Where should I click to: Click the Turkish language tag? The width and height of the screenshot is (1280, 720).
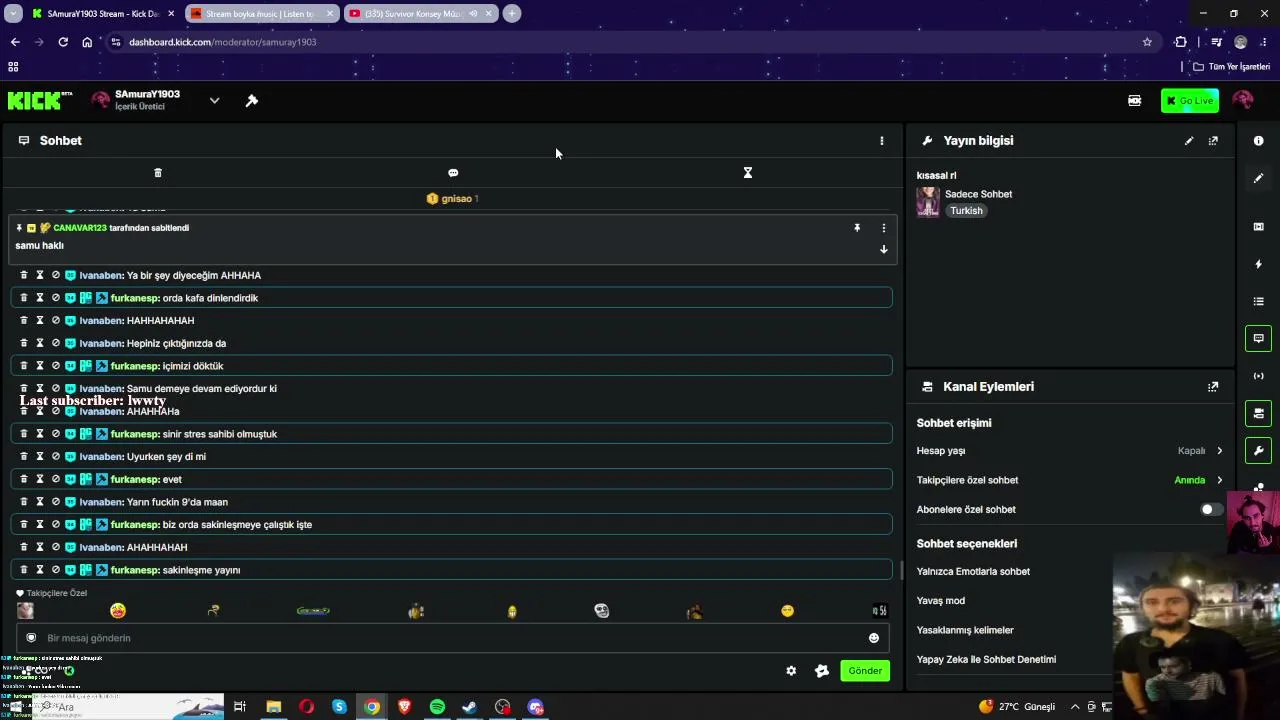coord(966,211)
